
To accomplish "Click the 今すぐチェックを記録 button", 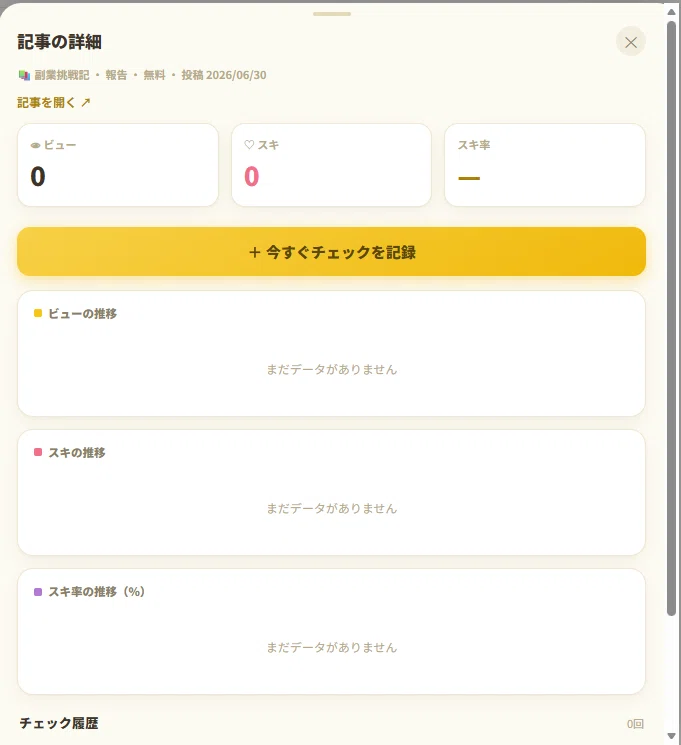I will pyautogui.click(x=331, y=251).
